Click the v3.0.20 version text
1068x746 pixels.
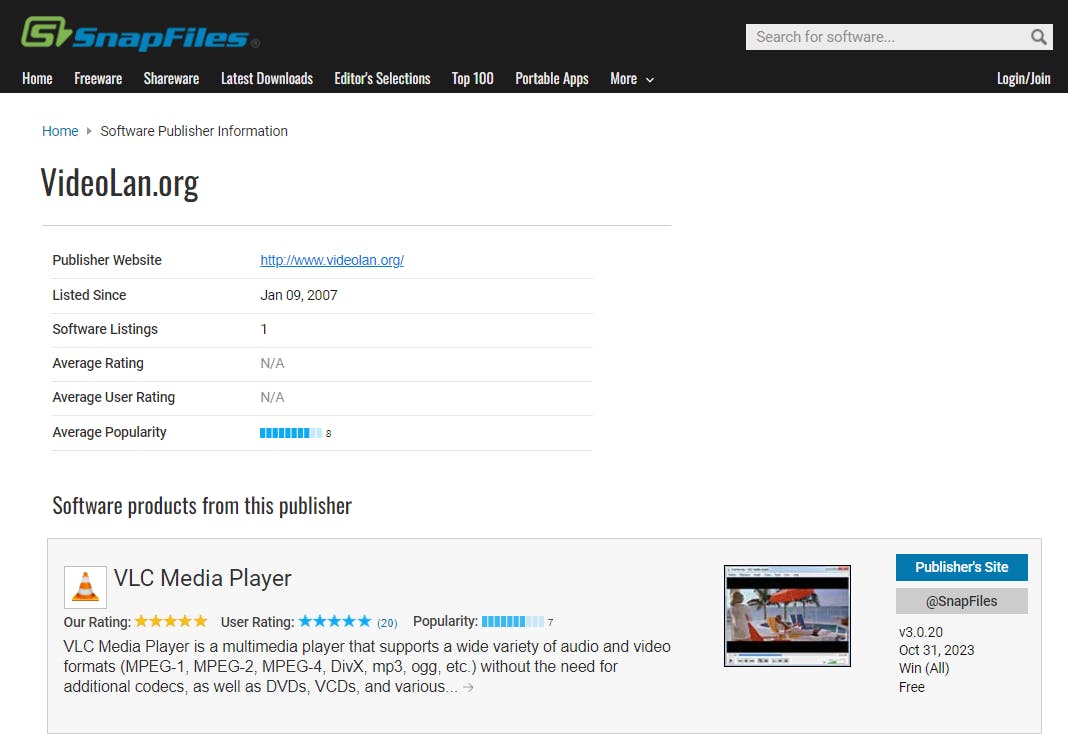point(920,632)
